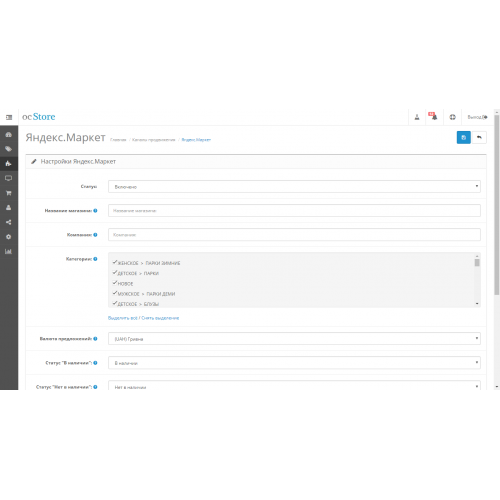Toggle the МУЖСКОЕ > ПАРКИ ДЕМИ category checkbox
The height and width of the screenshot is (500, 500).
(115, 293)
